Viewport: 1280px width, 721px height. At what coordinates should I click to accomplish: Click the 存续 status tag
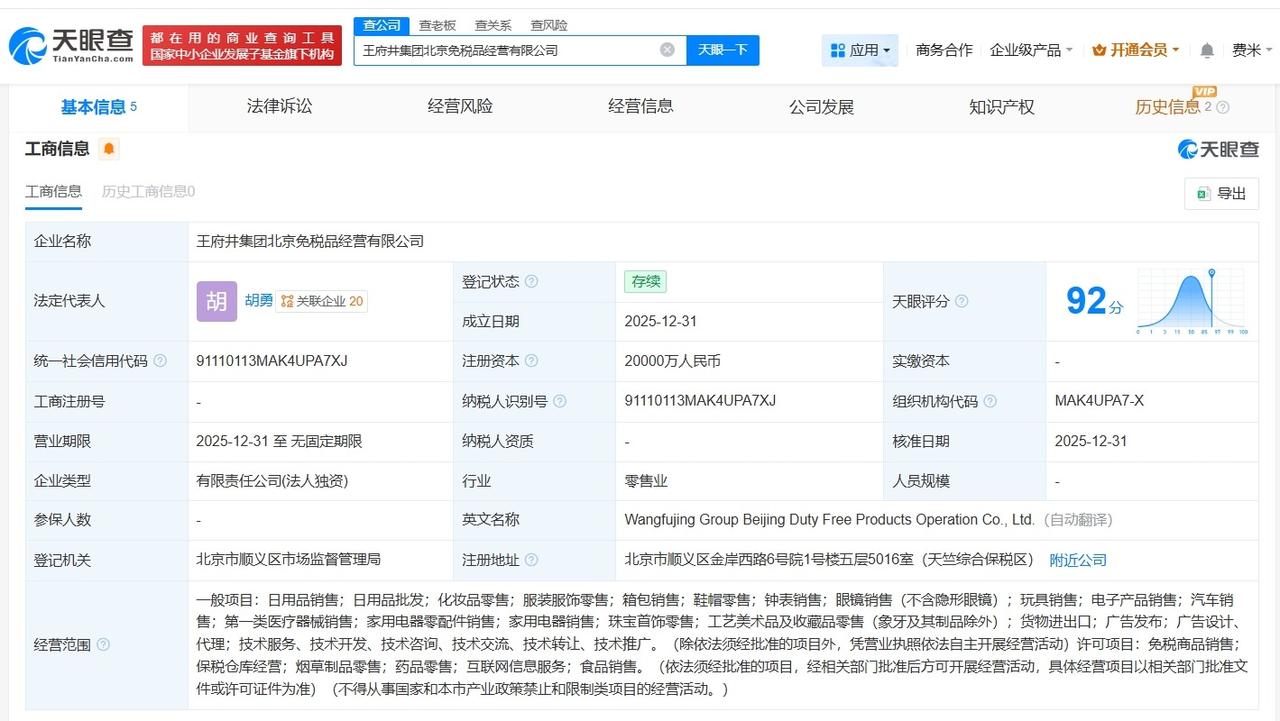[x=645, y=281]
